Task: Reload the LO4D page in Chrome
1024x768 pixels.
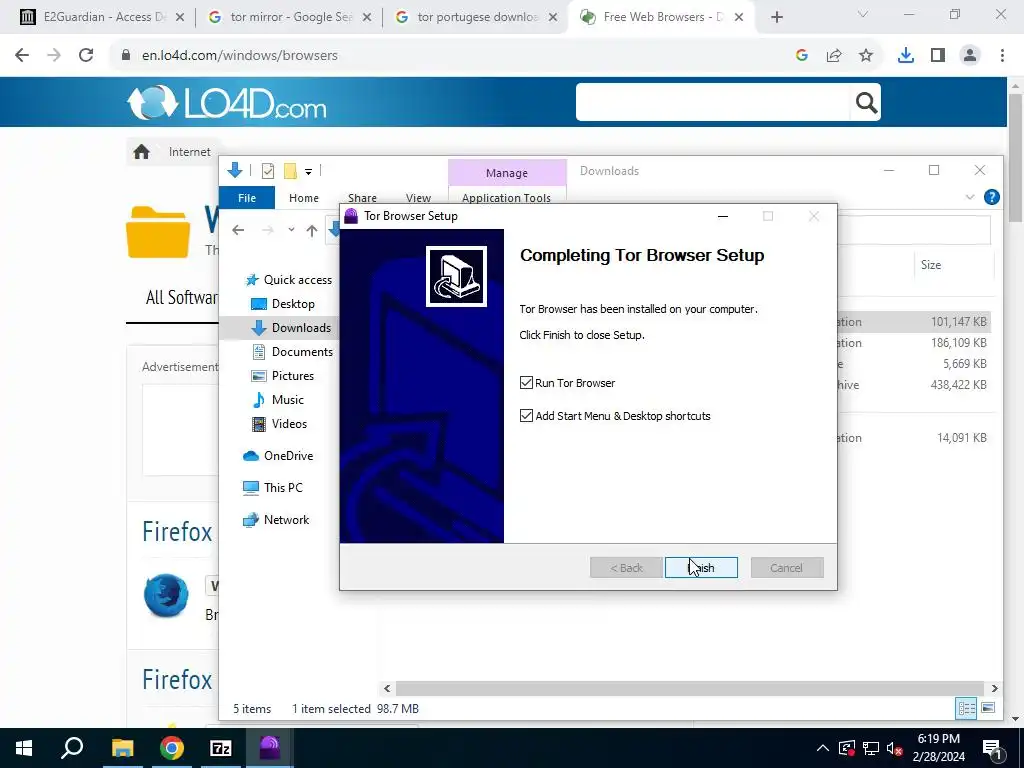Action: [86, 56]
